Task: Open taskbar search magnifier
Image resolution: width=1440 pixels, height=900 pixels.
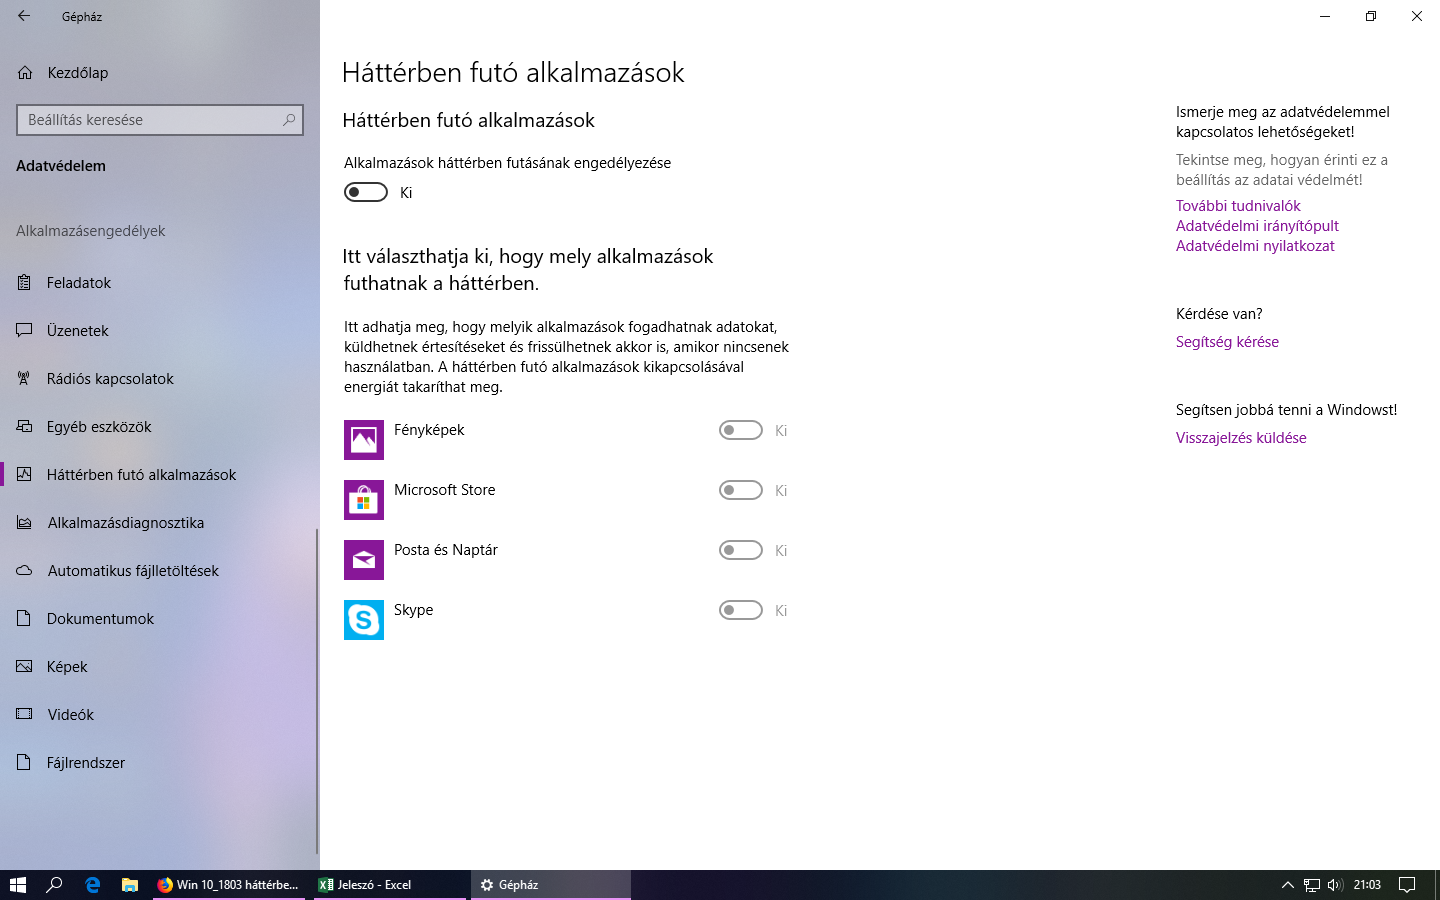Action: [55, 885]
